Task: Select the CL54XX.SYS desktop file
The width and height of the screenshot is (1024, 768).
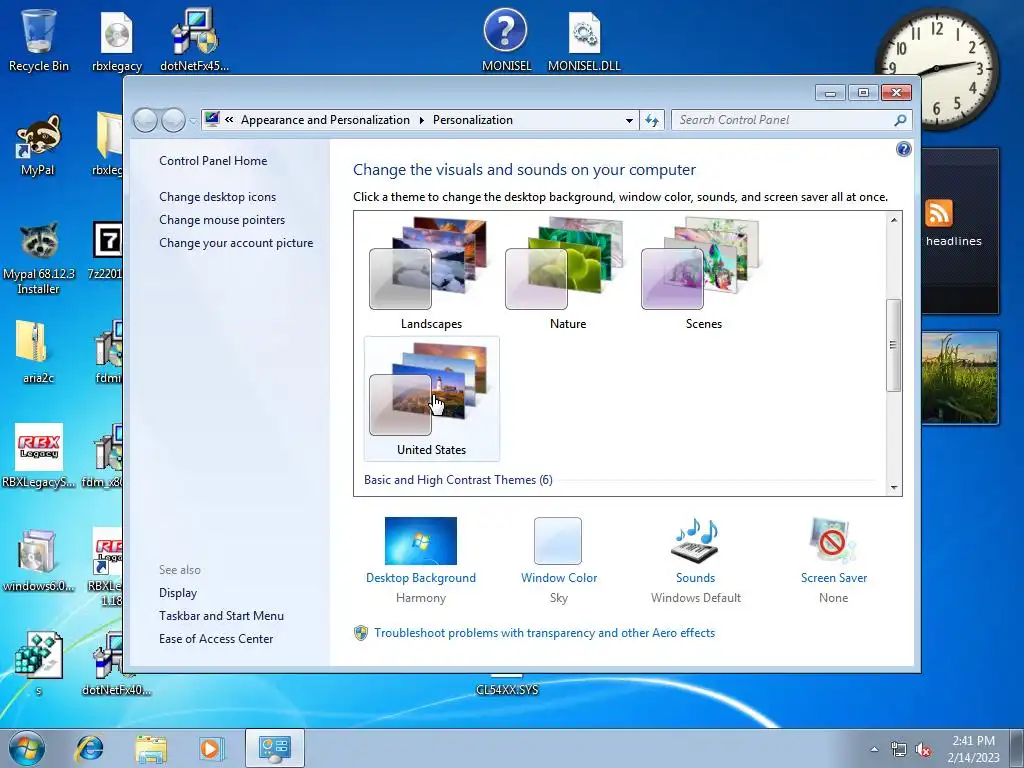Action: point(507,686)
